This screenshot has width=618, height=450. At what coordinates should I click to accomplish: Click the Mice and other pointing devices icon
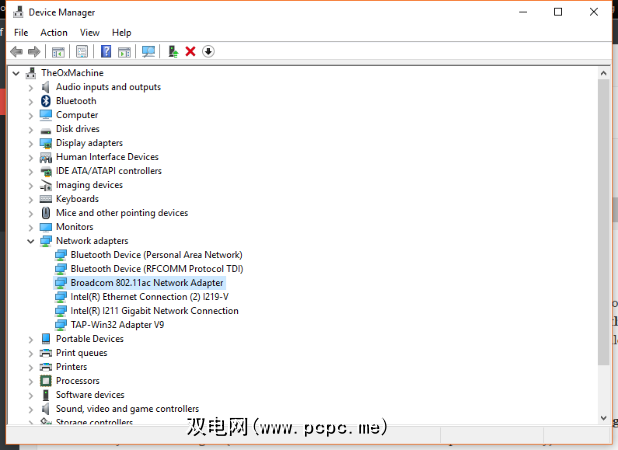pyautogui.click(x=46, y=213)
